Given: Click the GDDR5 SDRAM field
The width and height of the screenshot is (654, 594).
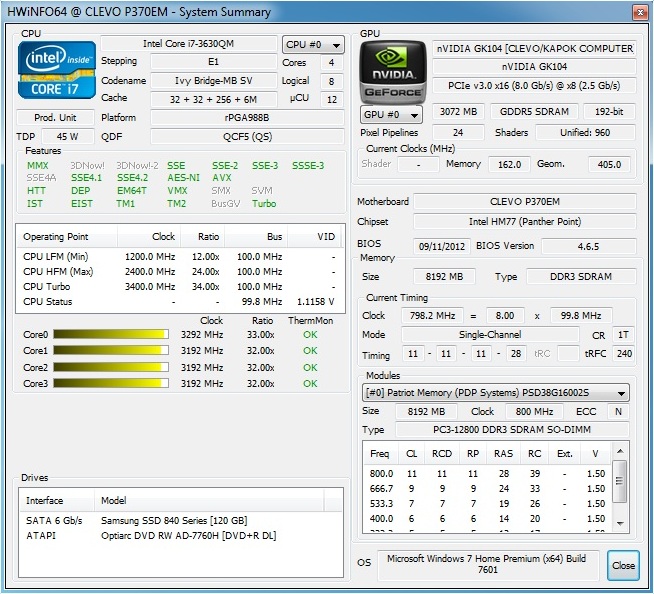Looking at the screenshot, I should pos(534,111).
